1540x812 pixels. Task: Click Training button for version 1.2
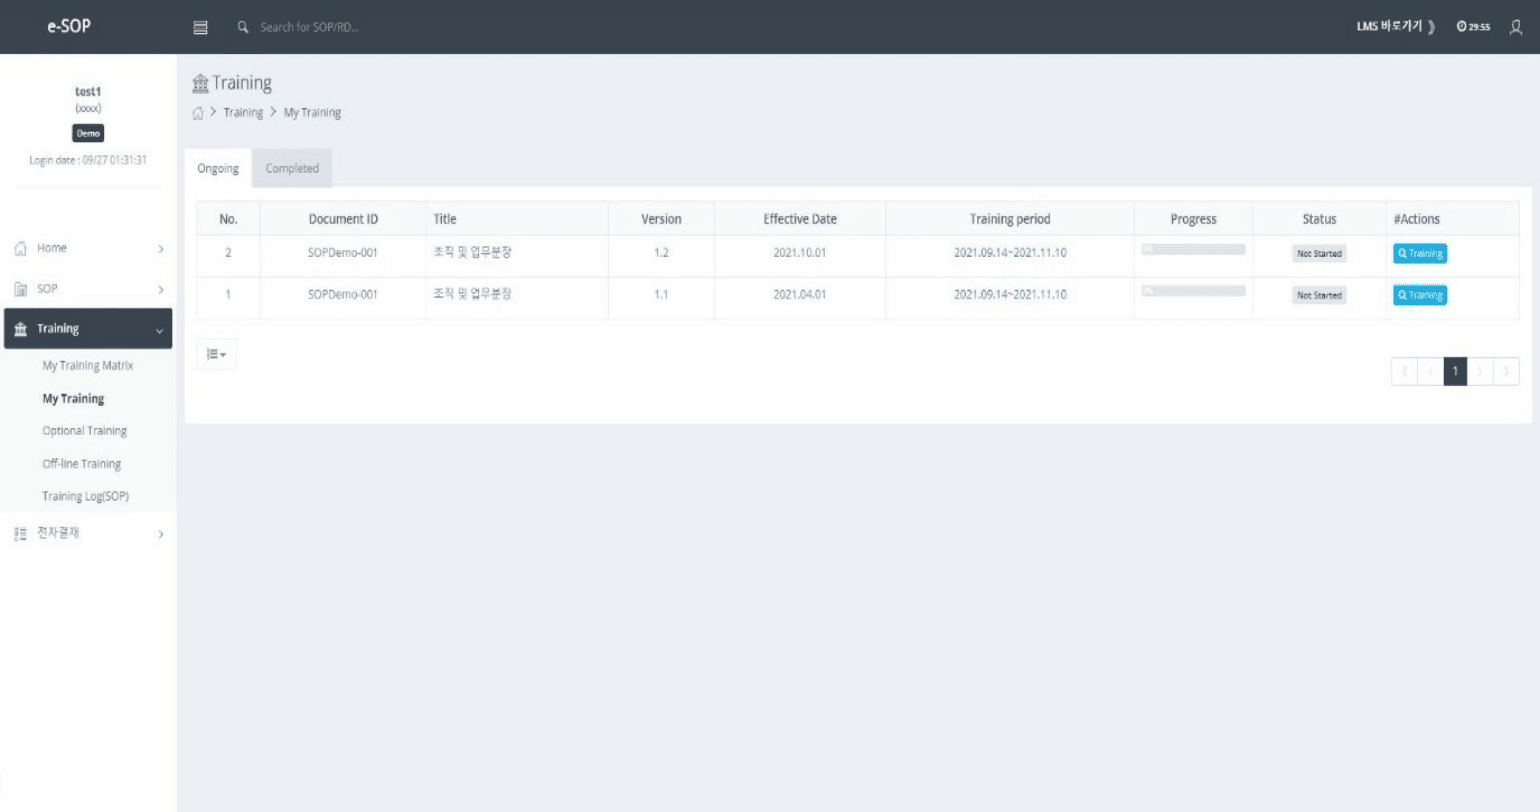coord(1419,254)
